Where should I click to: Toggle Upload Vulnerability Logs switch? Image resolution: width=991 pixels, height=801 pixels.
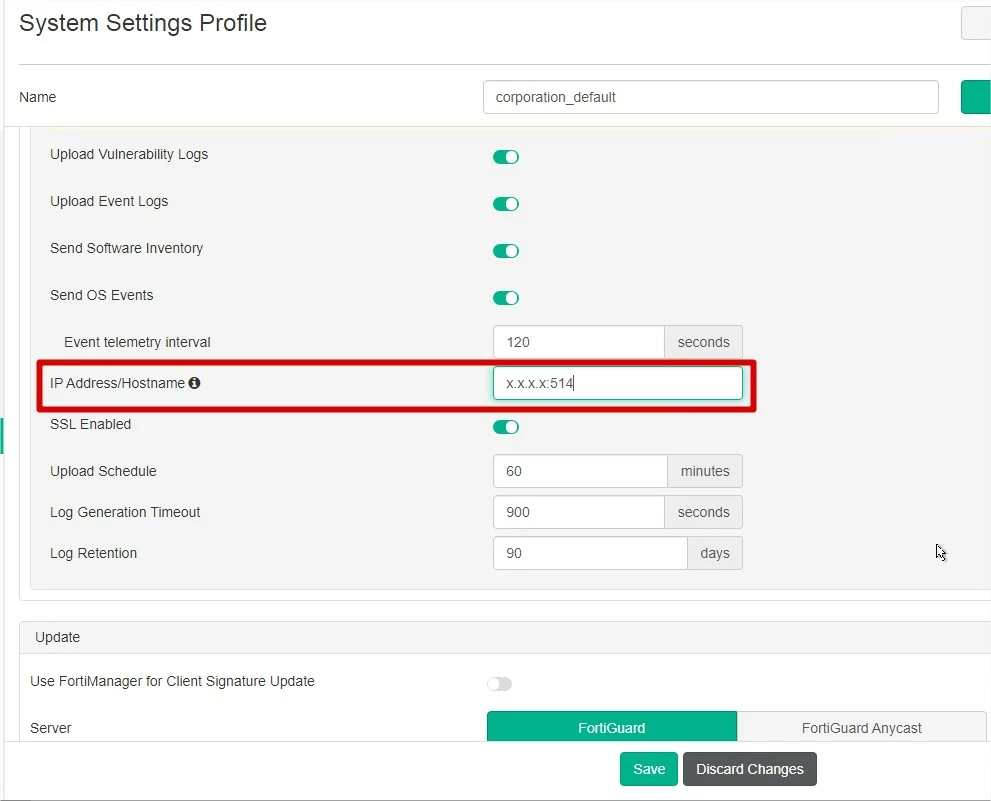[506, 157]
